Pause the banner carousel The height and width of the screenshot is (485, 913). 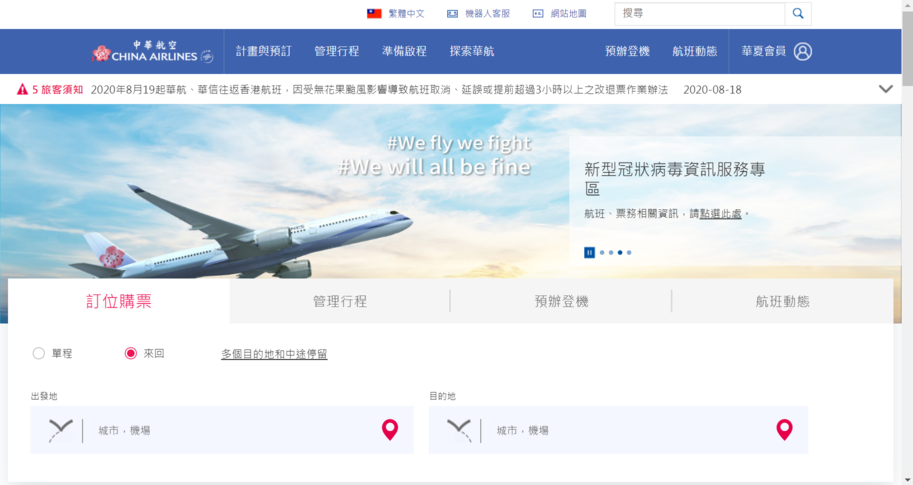point(589,252)
